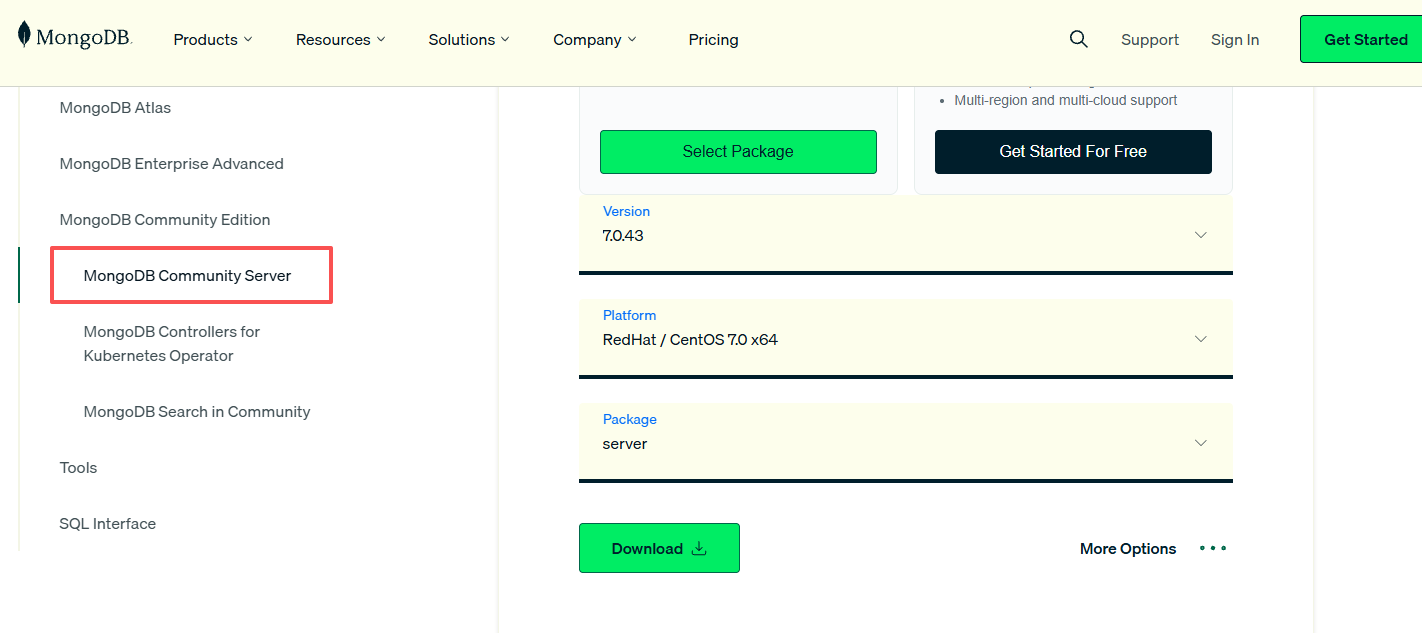Select Tools in the sidebar
The height and width of the screenshot is (633, 1422).
[78, 468]
